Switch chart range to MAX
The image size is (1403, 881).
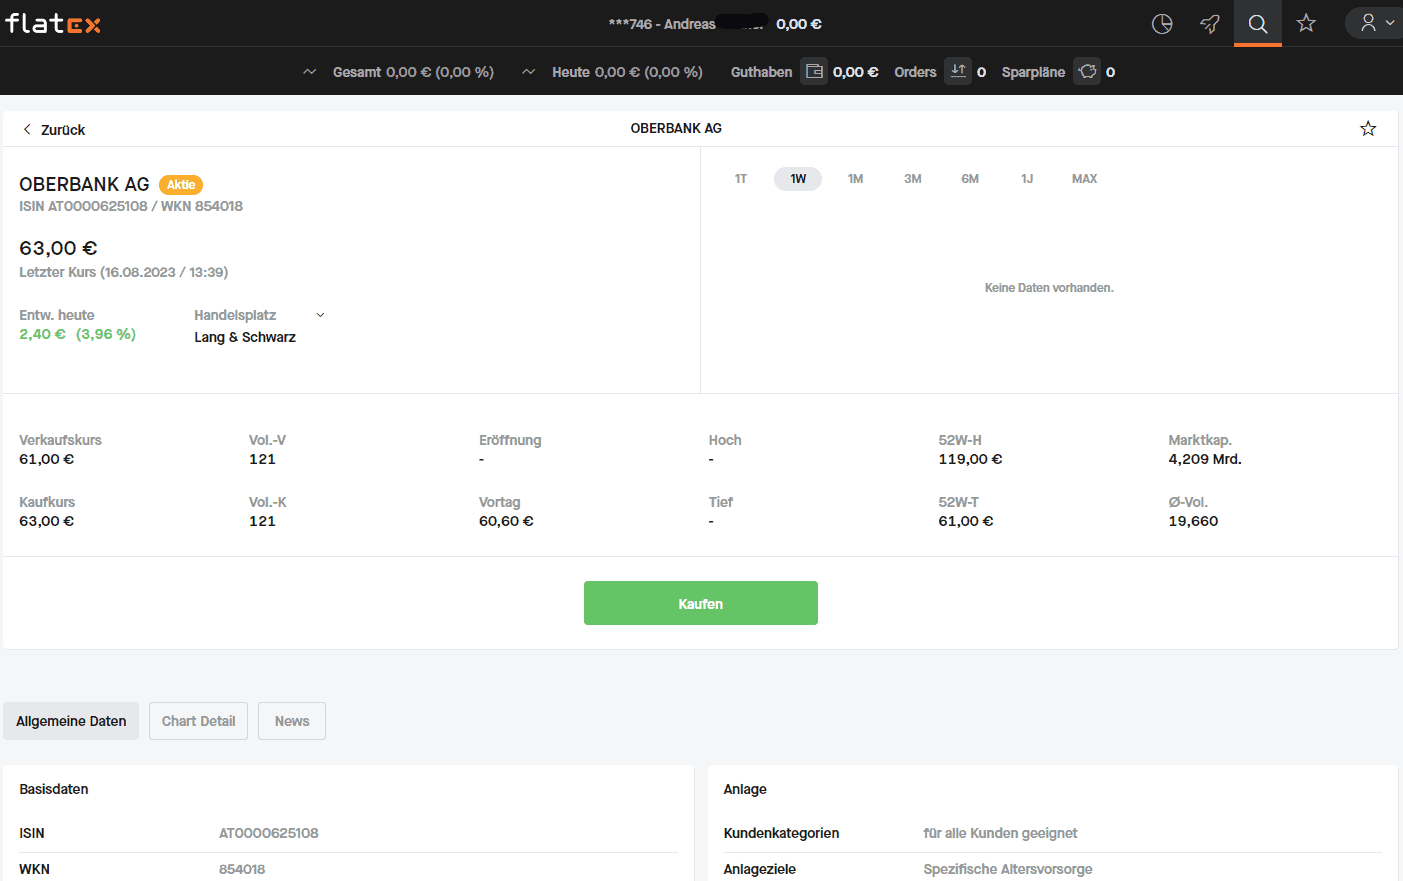pyautogui.click(x=1084, y=179)
